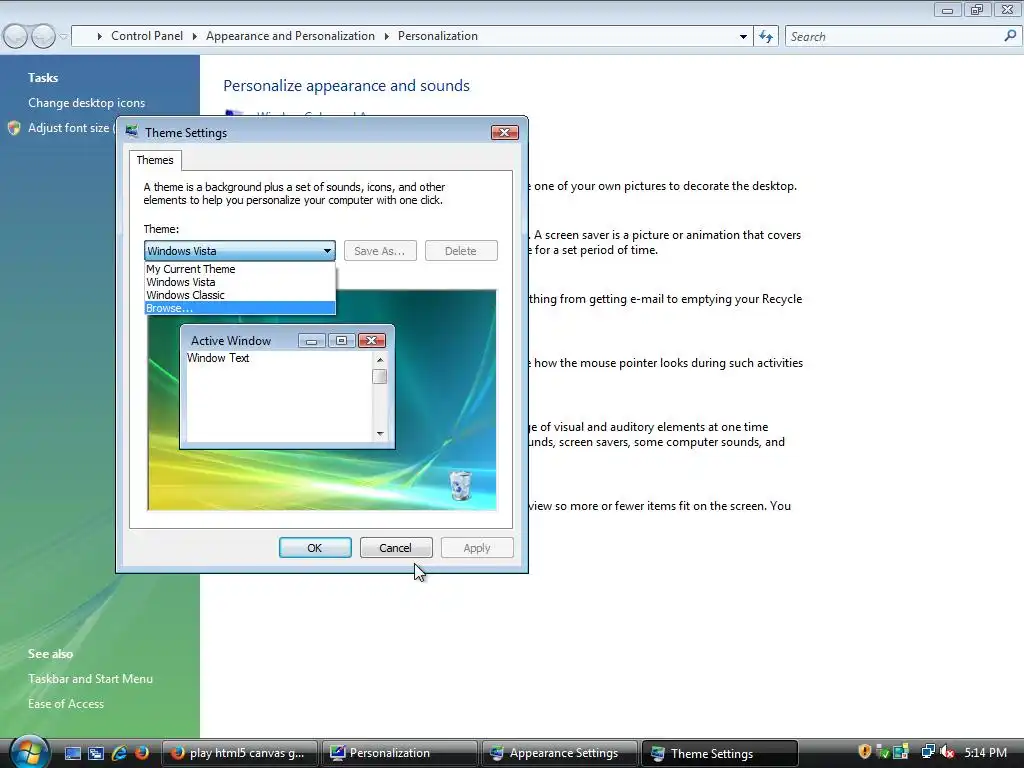1024x768 pixels.
Task: Expand arrow before Control Panel breadcrumb
Action: pos(99,37)
